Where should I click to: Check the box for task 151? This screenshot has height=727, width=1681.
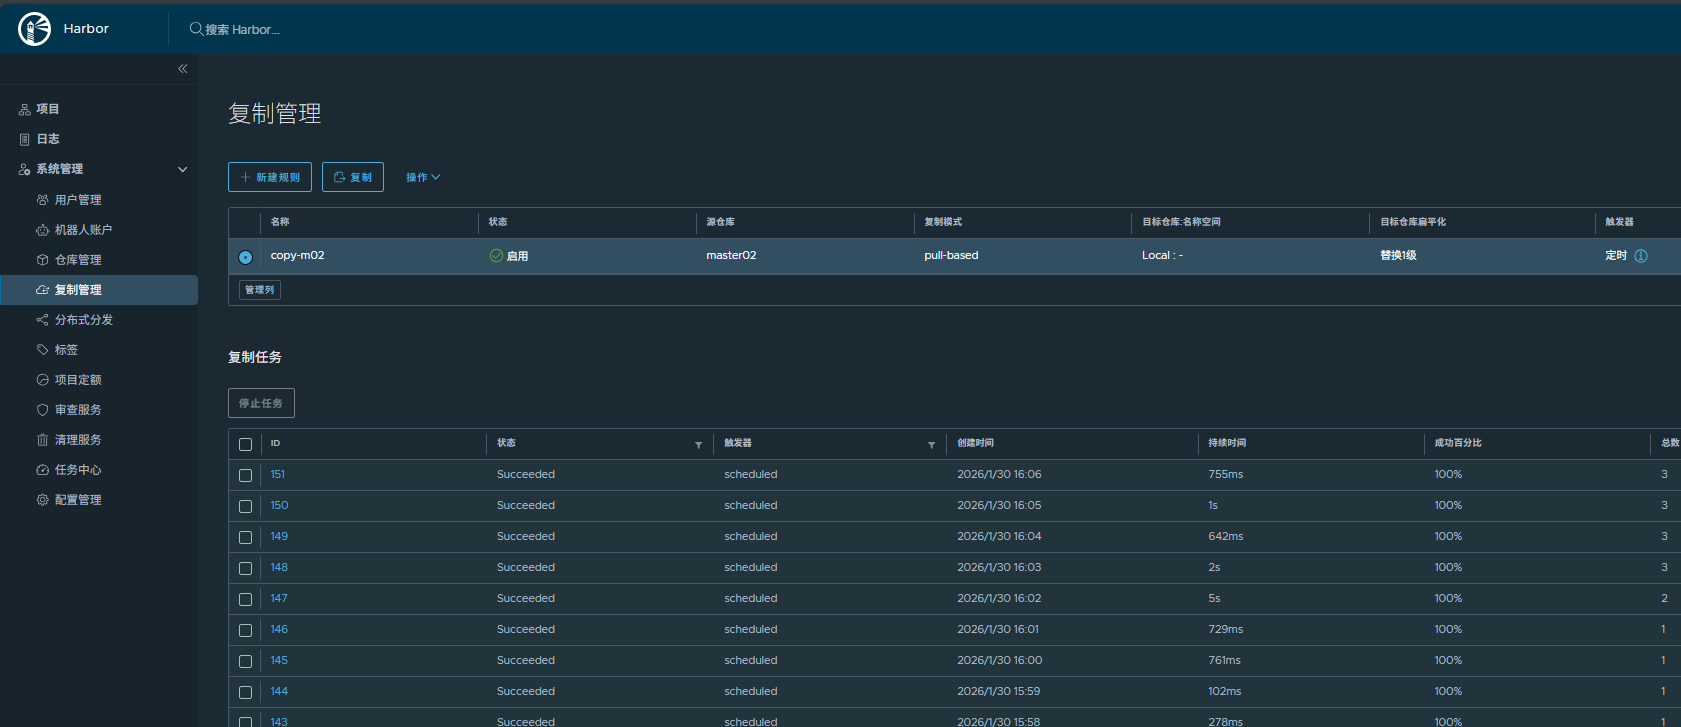245,476
